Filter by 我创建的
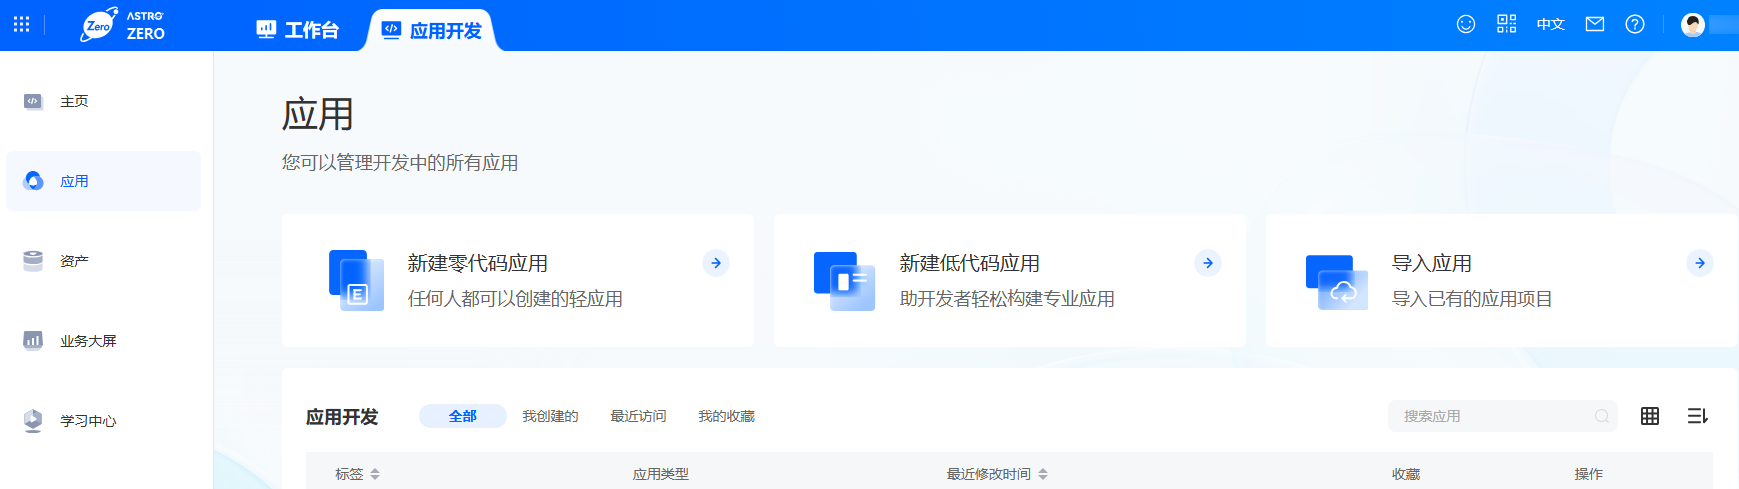The image size is (1739, 489). 550,416
